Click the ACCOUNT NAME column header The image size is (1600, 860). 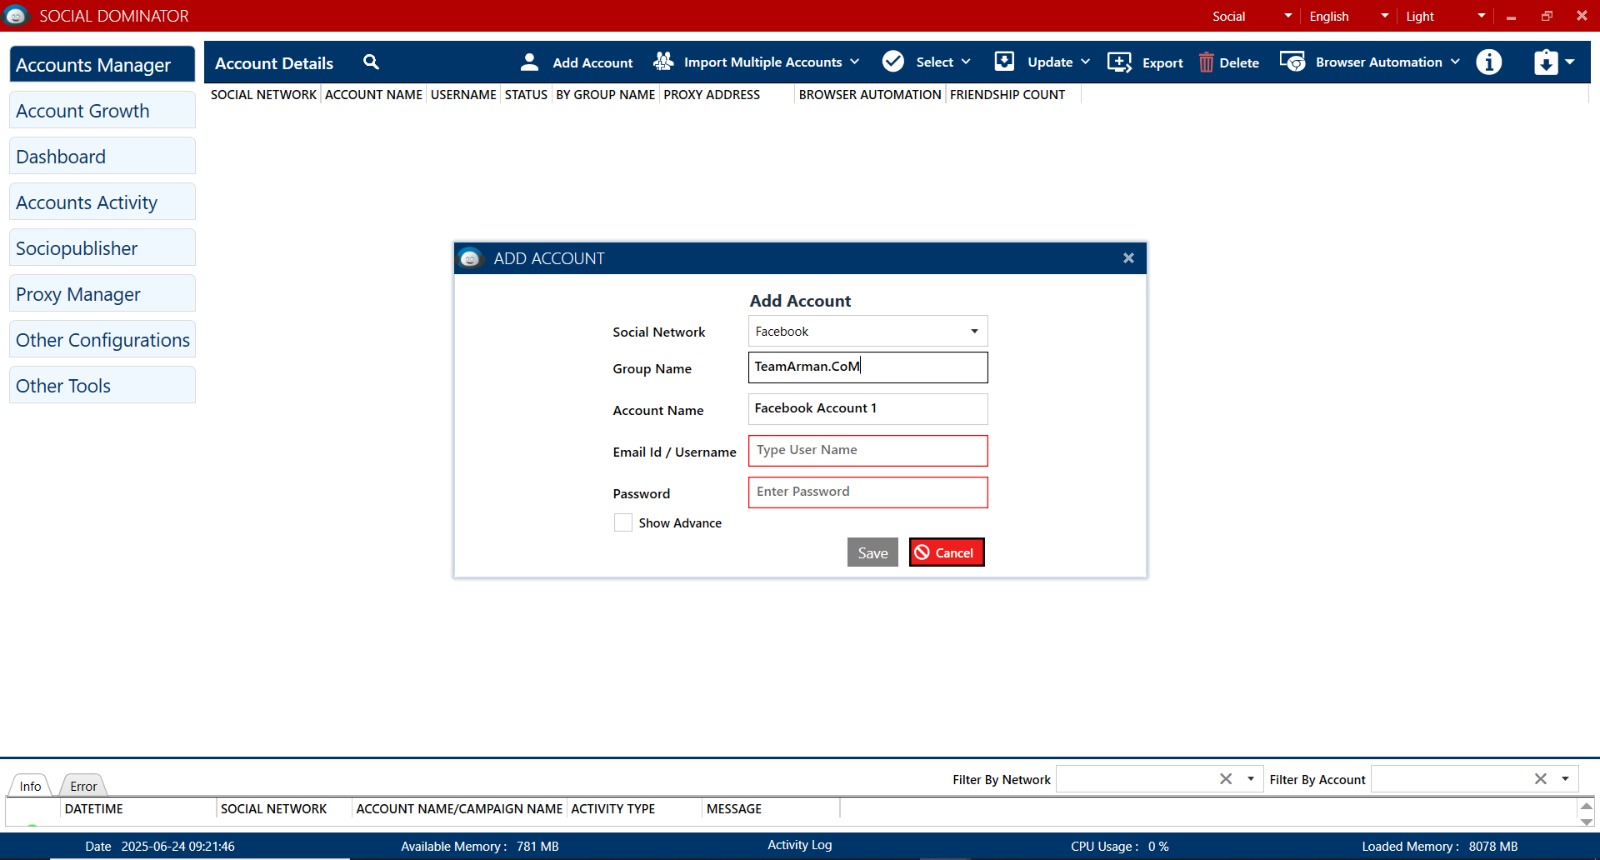(374, 94)
